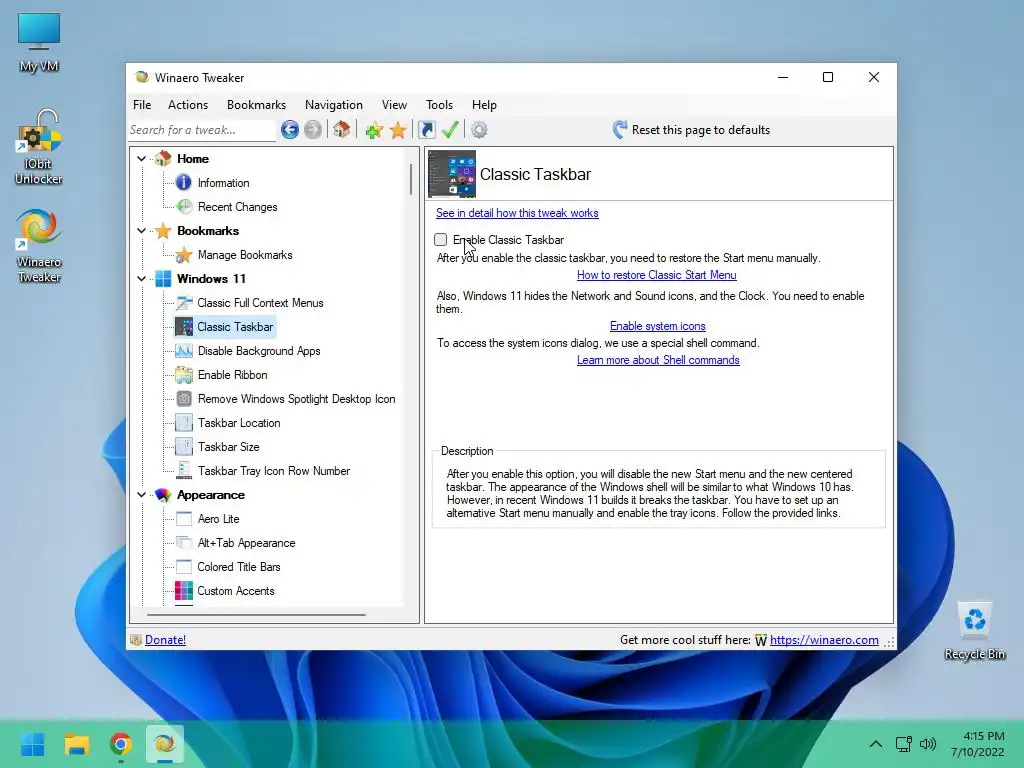Click the Back navigation arrow icon
The image size is (1024, 768).
click(x=290, y=130)
